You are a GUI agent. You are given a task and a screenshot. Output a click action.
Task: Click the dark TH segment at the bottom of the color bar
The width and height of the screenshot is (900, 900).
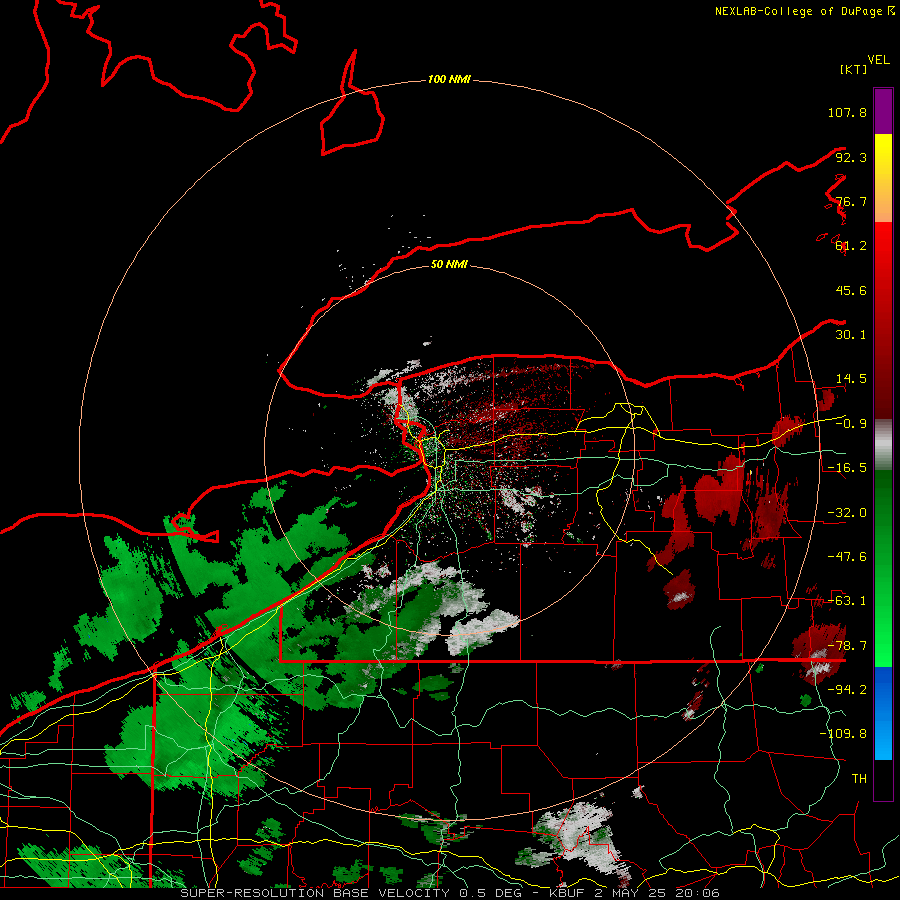point(883,779)
